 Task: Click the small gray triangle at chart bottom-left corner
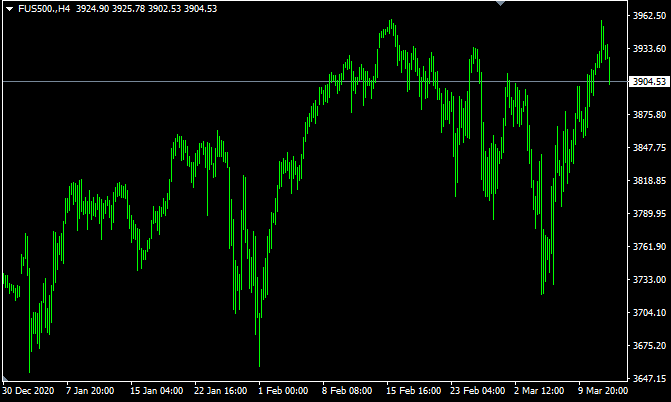point(5,378)
